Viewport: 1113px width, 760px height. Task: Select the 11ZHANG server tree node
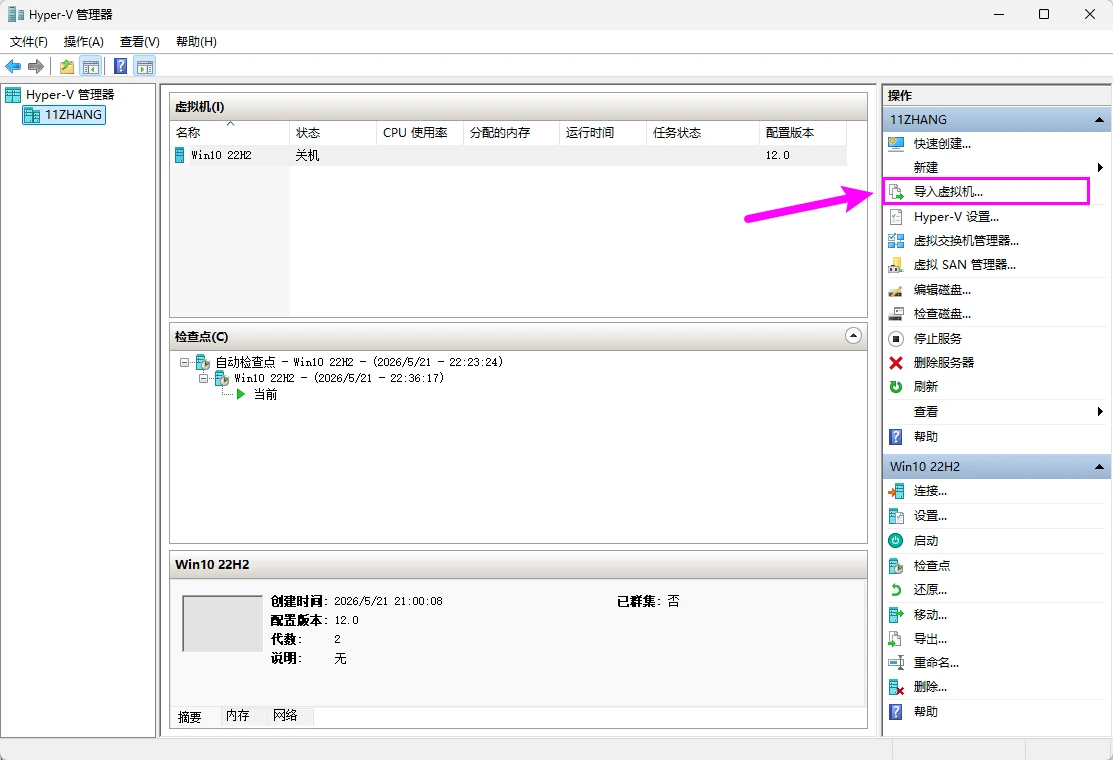point(64,115)
